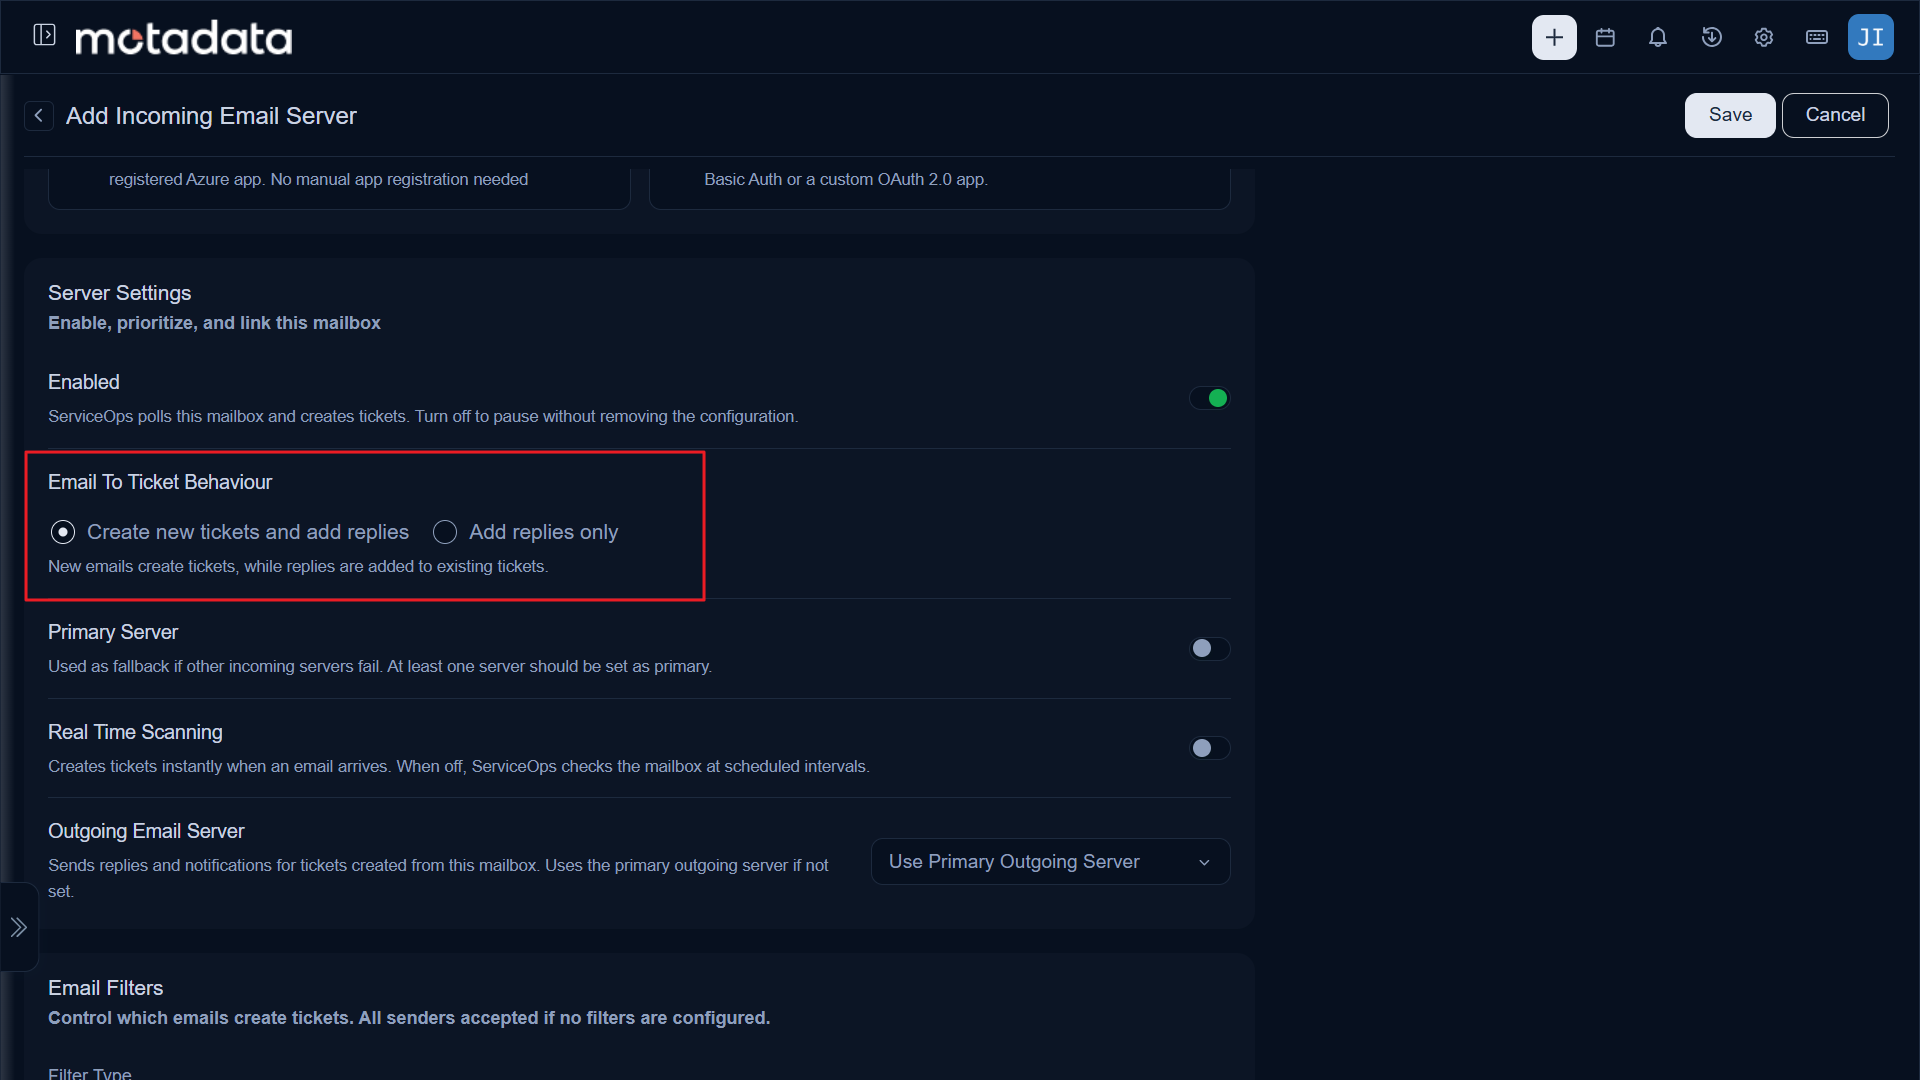Open the calendar icon in the header
This screenshot has height=1080, width=1920.
pos(1605,37)
